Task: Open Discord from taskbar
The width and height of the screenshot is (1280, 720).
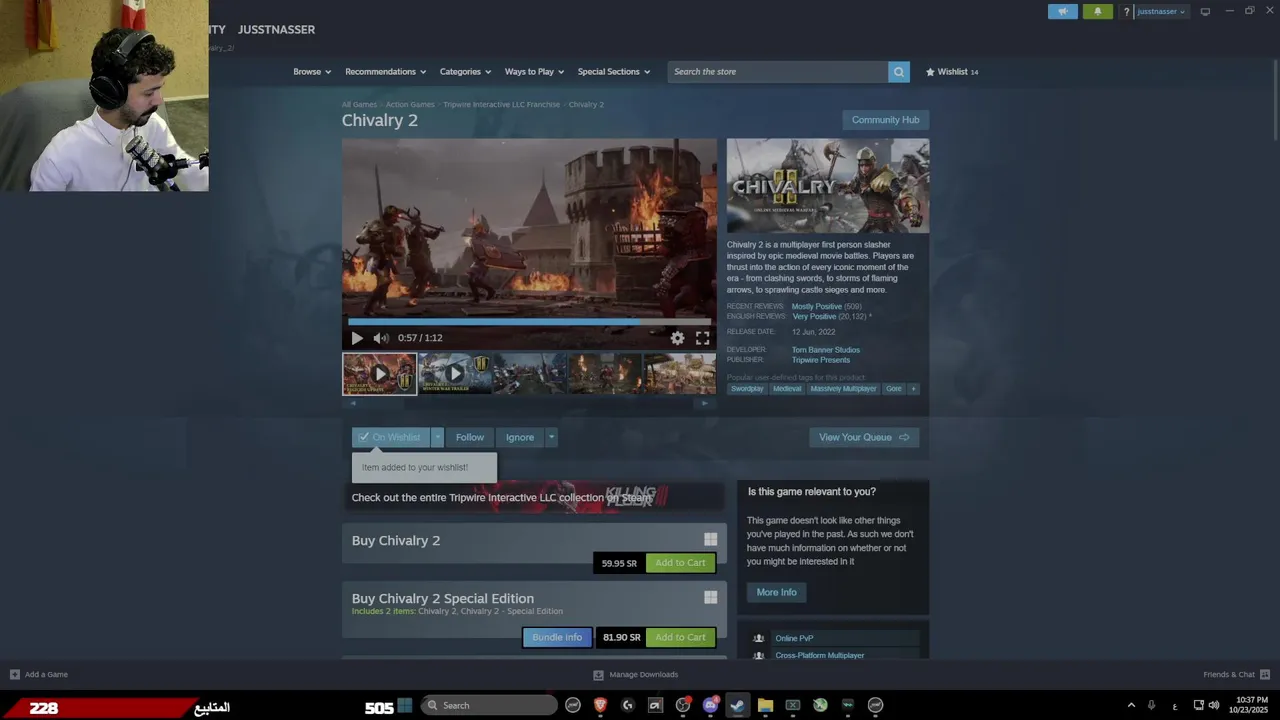Action: 710,705
